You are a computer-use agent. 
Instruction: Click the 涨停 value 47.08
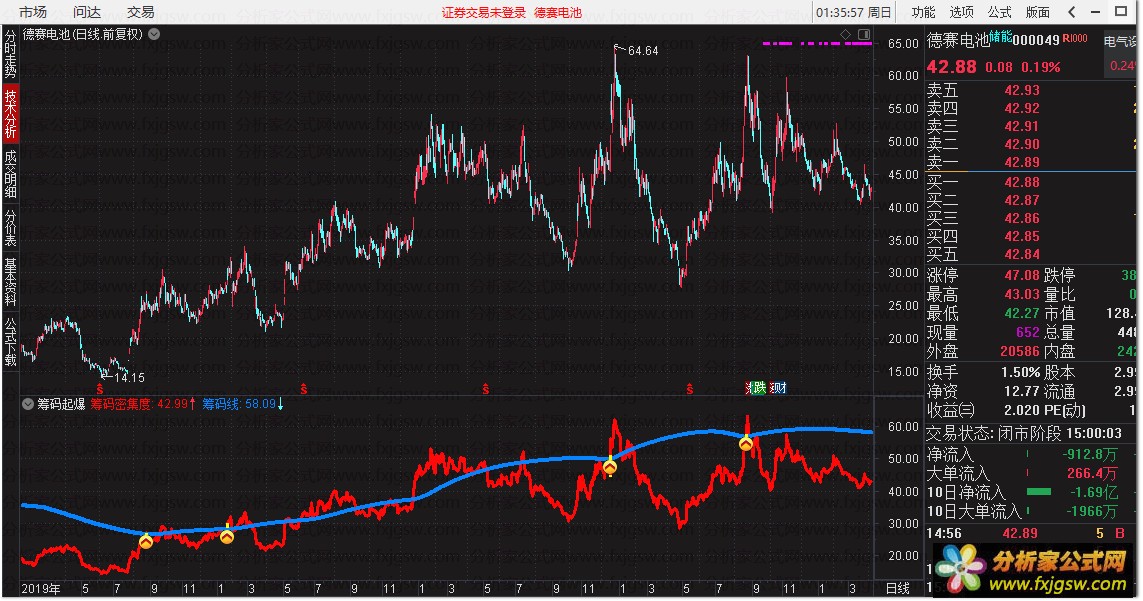[1022, 276]
